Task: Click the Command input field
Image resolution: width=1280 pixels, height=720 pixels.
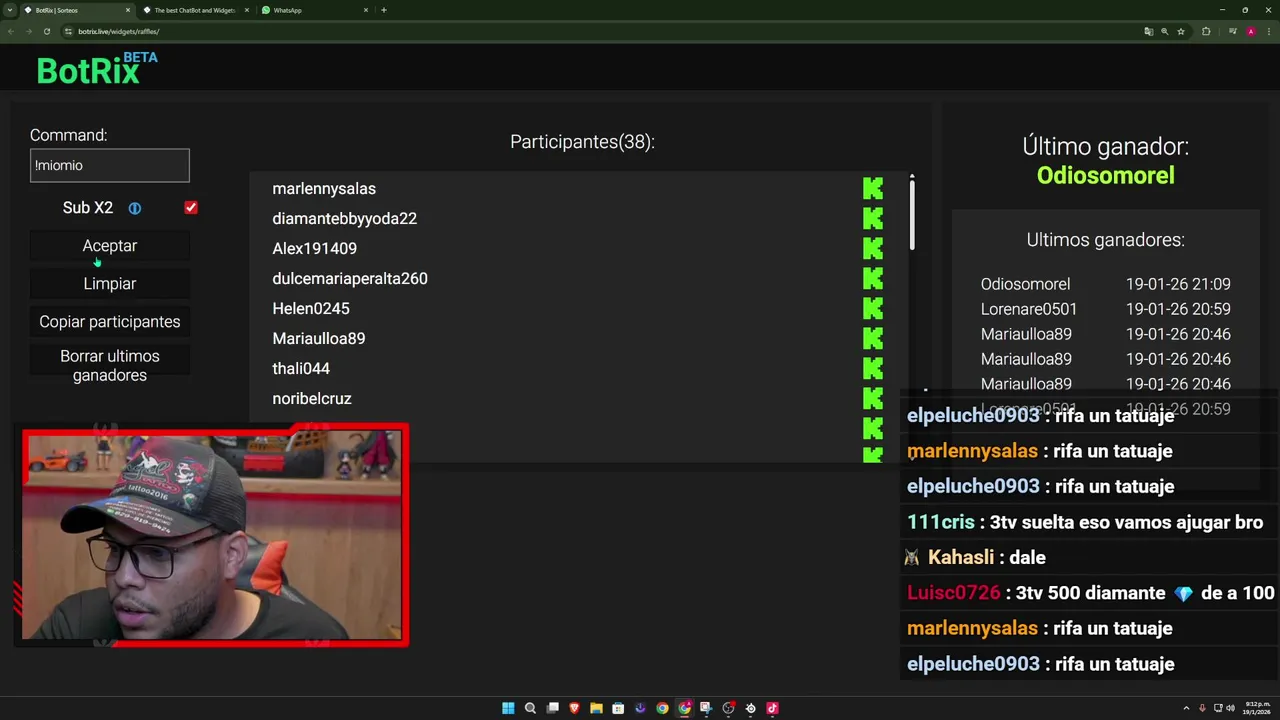Action: tap(110, 165)
